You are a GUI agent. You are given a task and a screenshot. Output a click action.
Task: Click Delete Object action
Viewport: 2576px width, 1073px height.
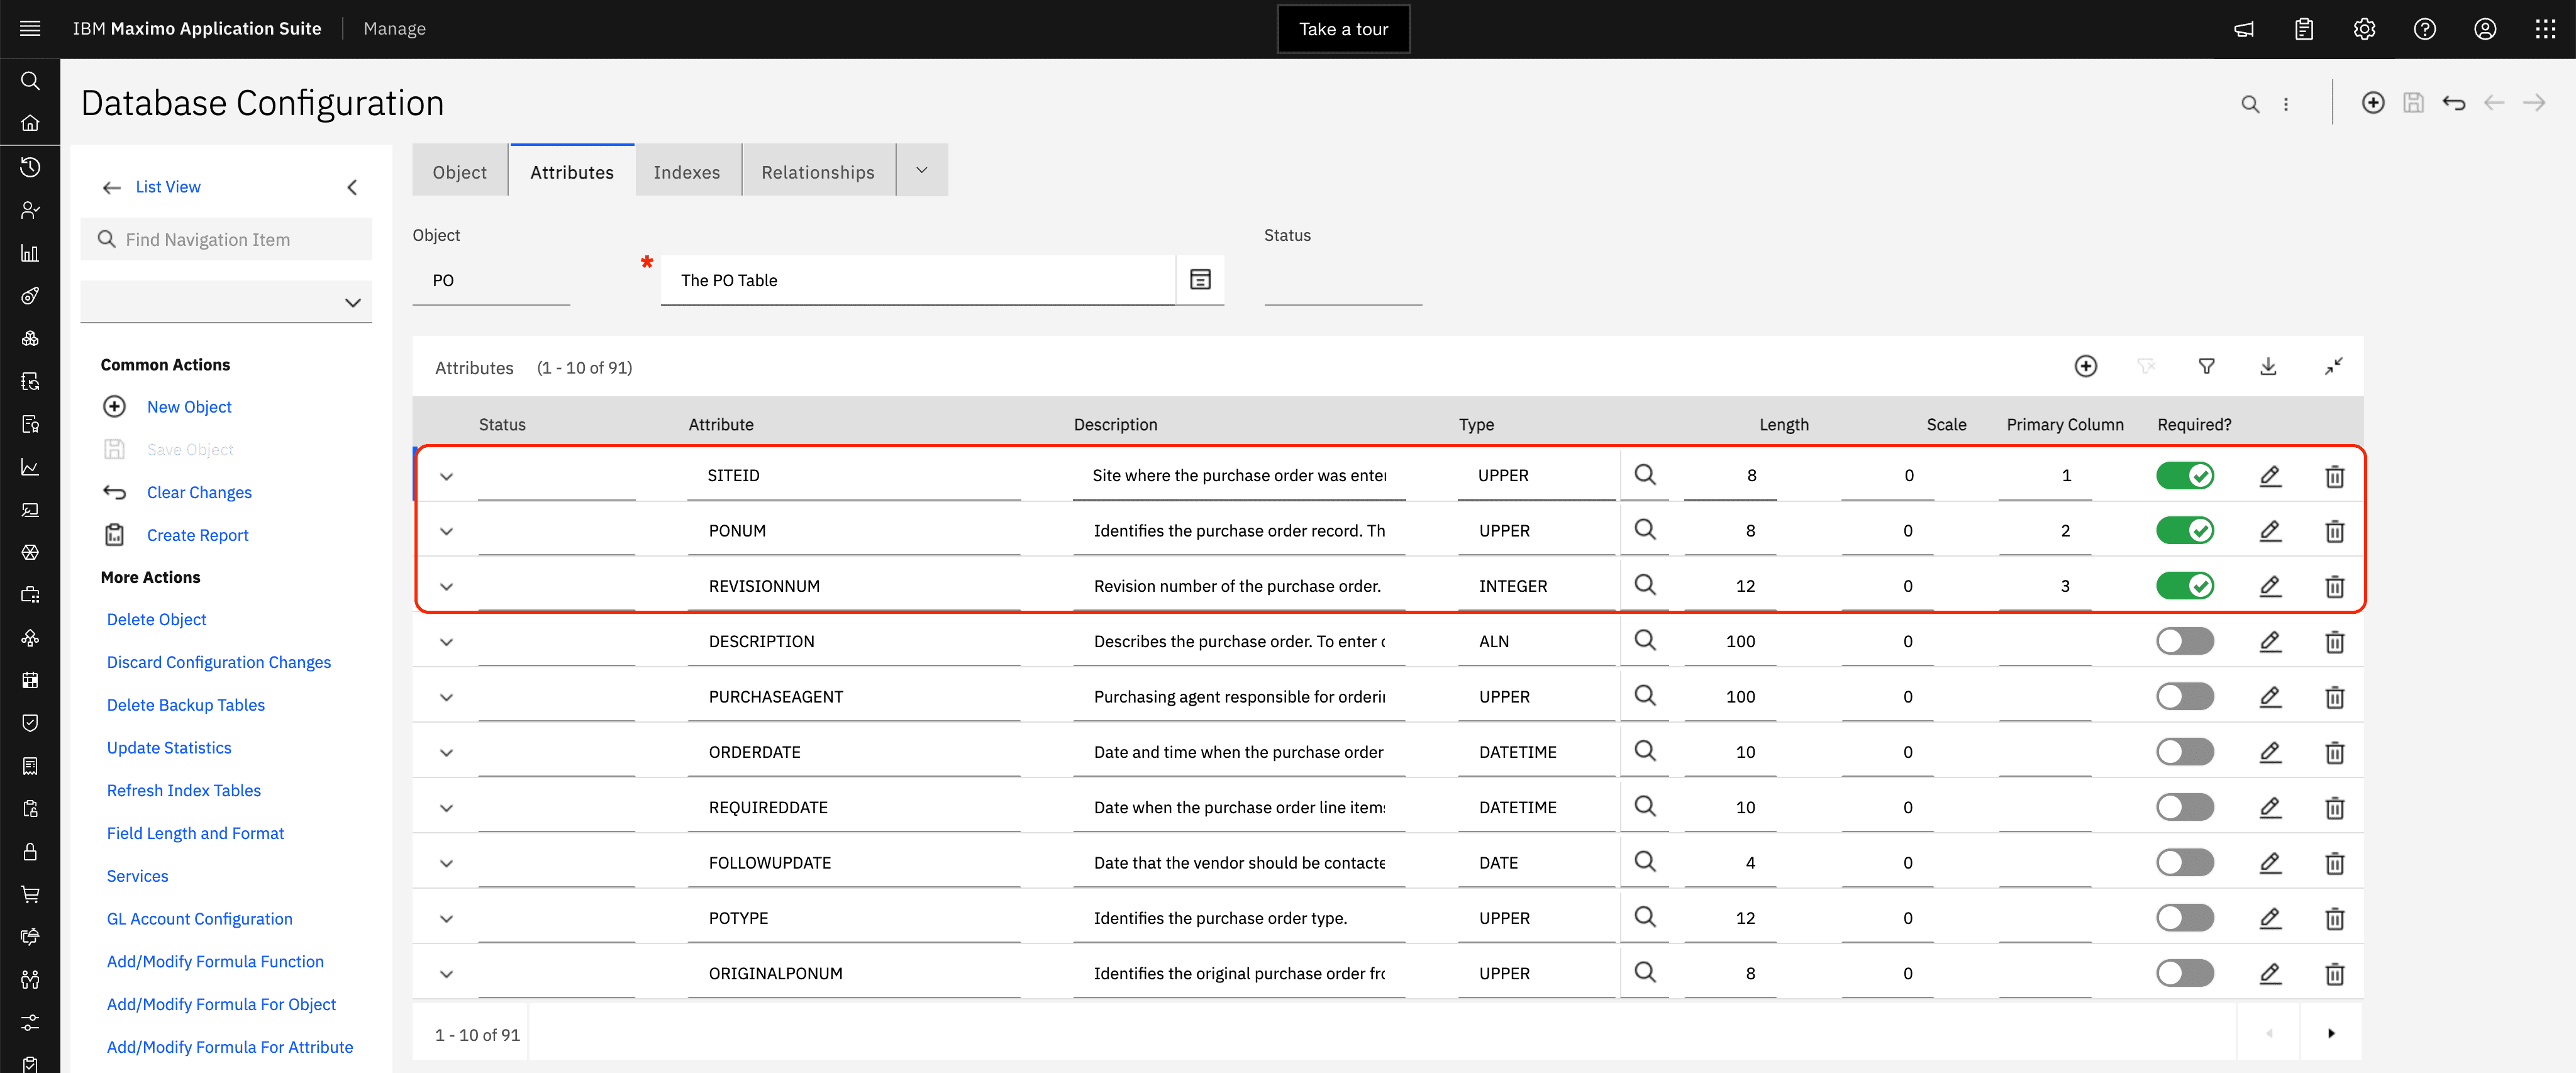[156, 620]
